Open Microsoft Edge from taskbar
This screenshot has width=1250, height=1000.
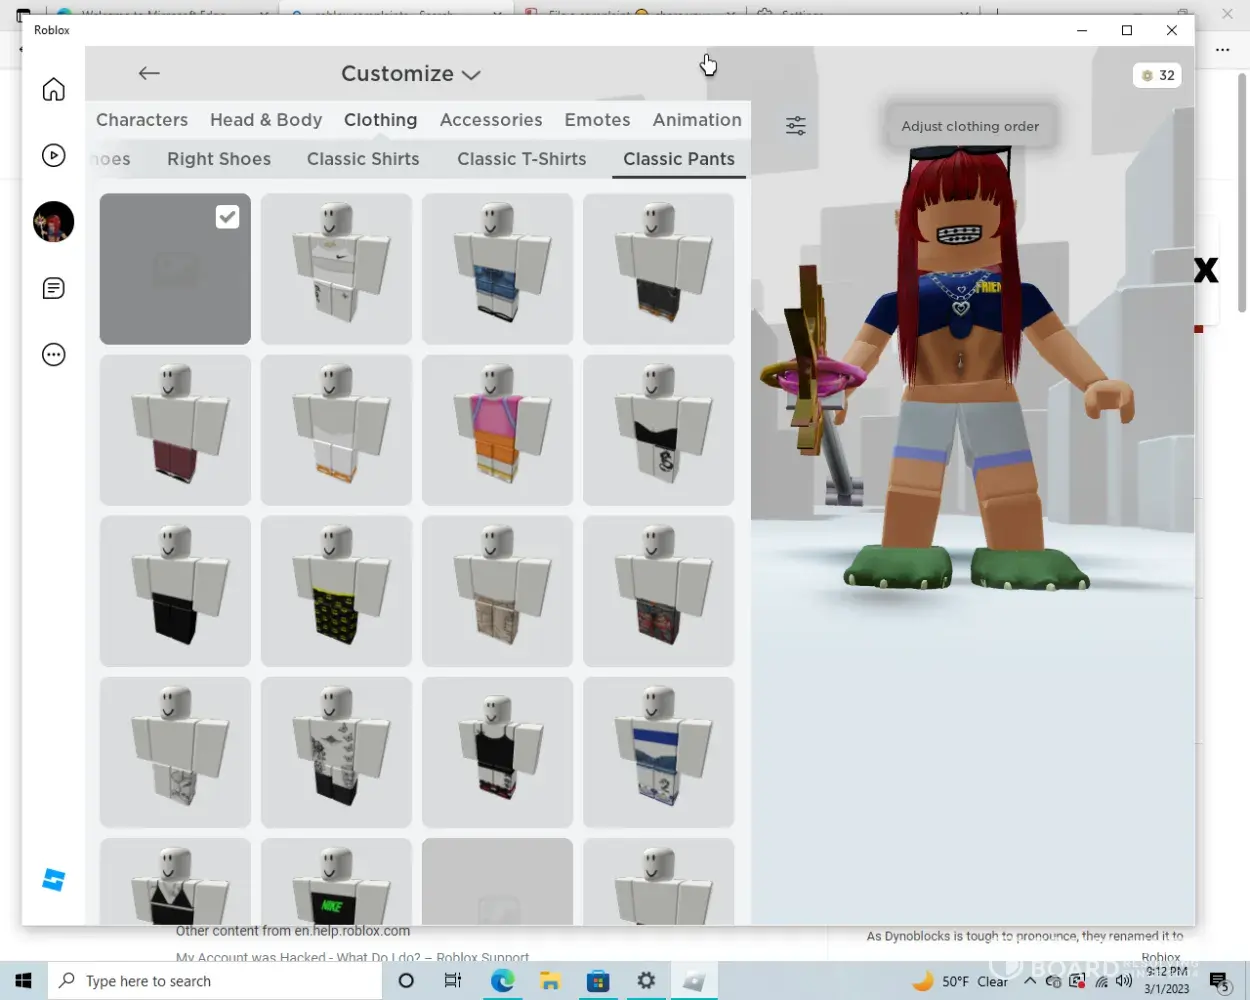pos(502,981)
